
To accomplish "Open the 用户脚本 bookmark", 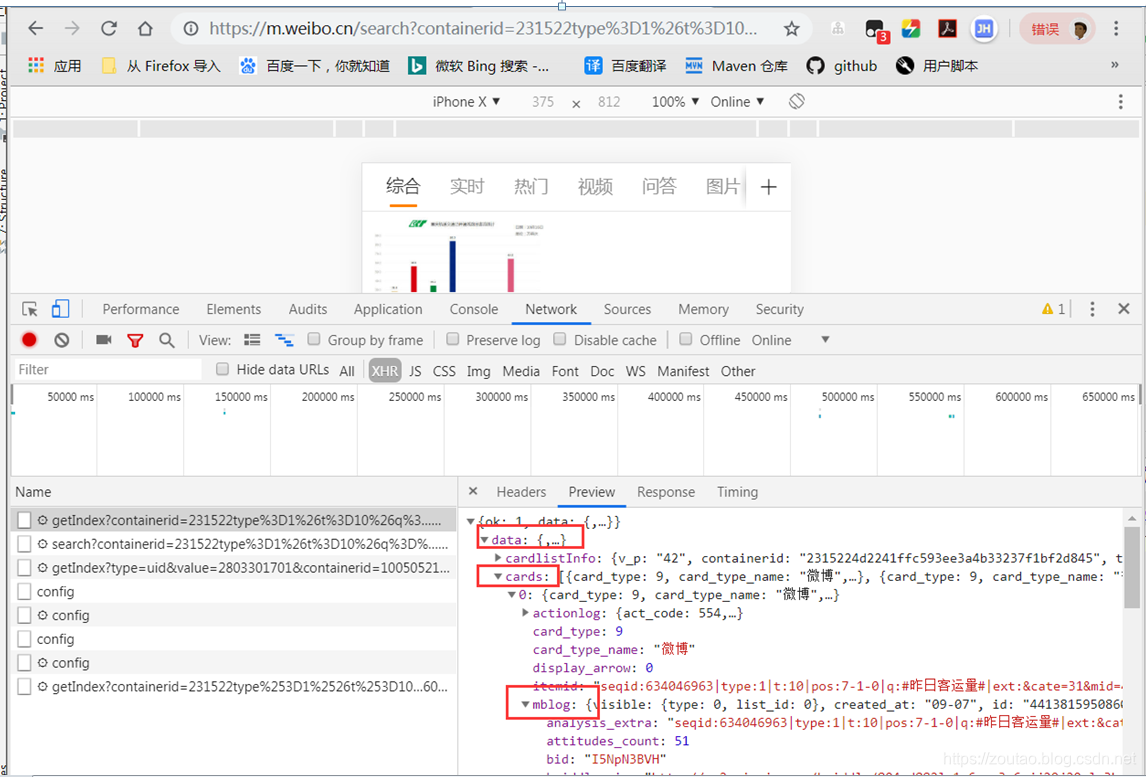I will click(x=937, y=66).
